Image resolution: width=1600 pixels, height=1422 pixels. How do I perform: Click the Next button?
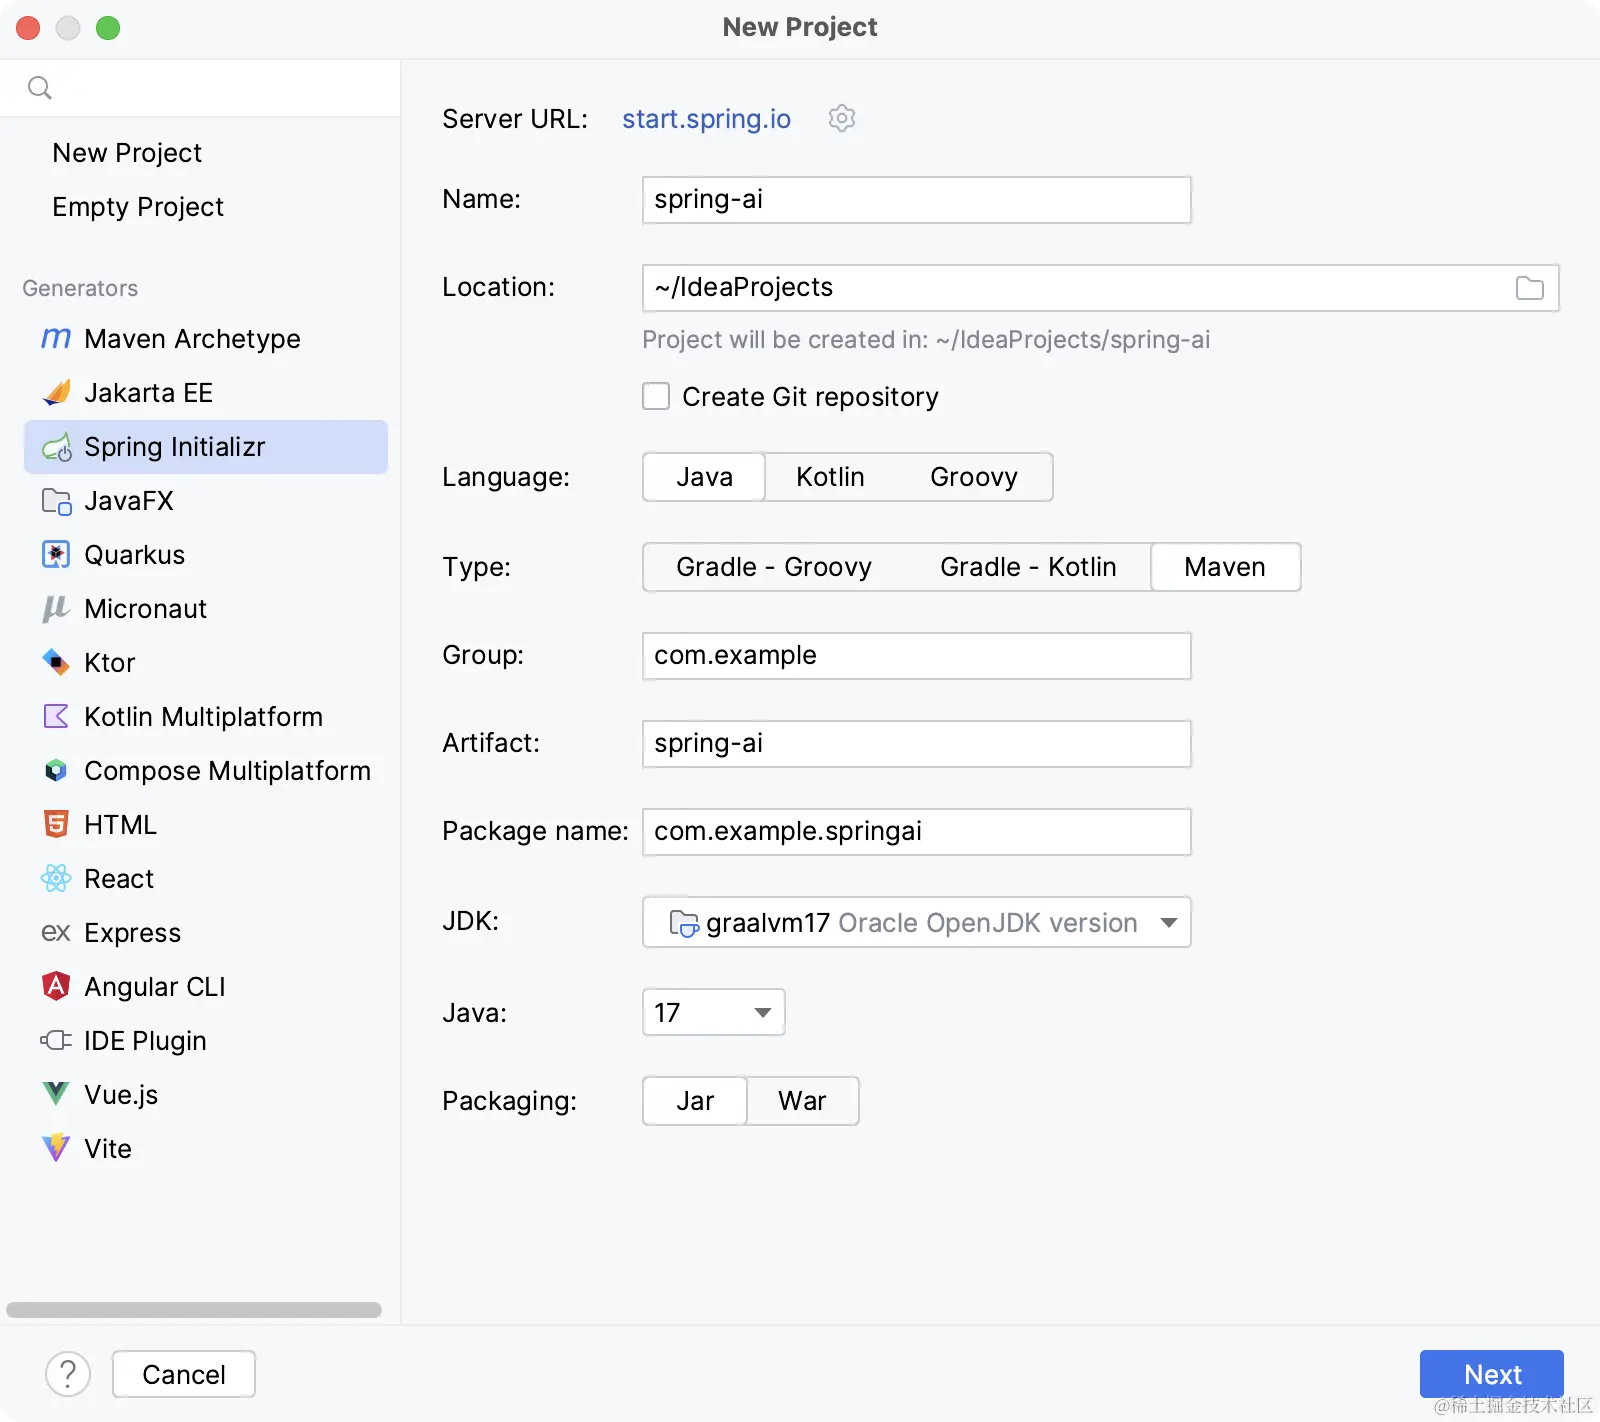pos(1492,1374)
